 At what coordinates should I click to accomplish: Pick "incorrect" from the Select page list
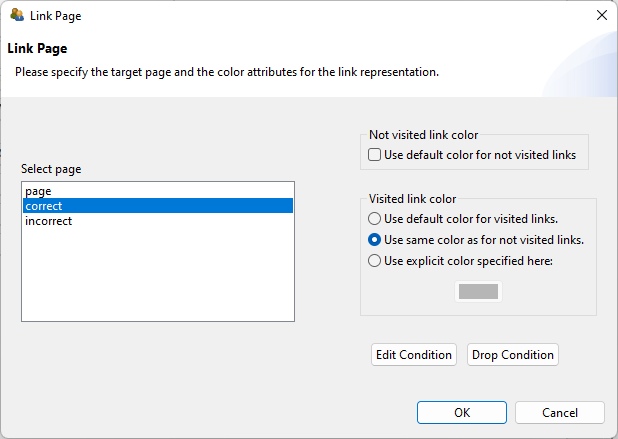pos(48,221)
